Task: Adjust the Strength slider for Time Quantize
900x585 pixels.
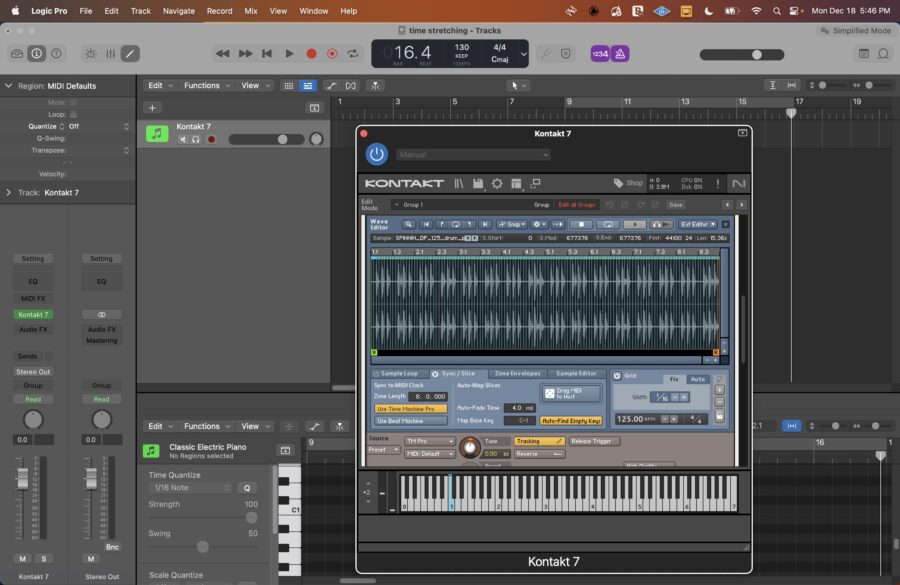Action: (x=252, y=517)
